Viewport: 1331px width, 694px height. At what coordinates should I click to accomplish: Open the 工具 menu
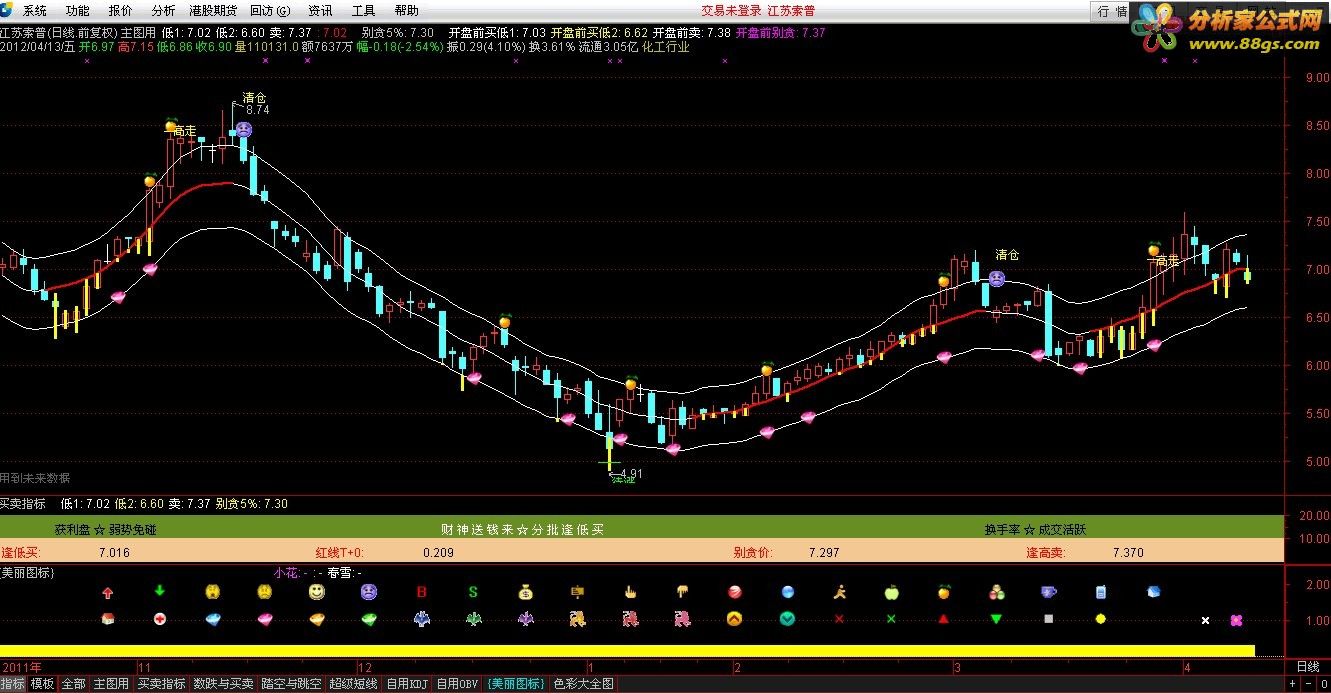click(364, 11)
